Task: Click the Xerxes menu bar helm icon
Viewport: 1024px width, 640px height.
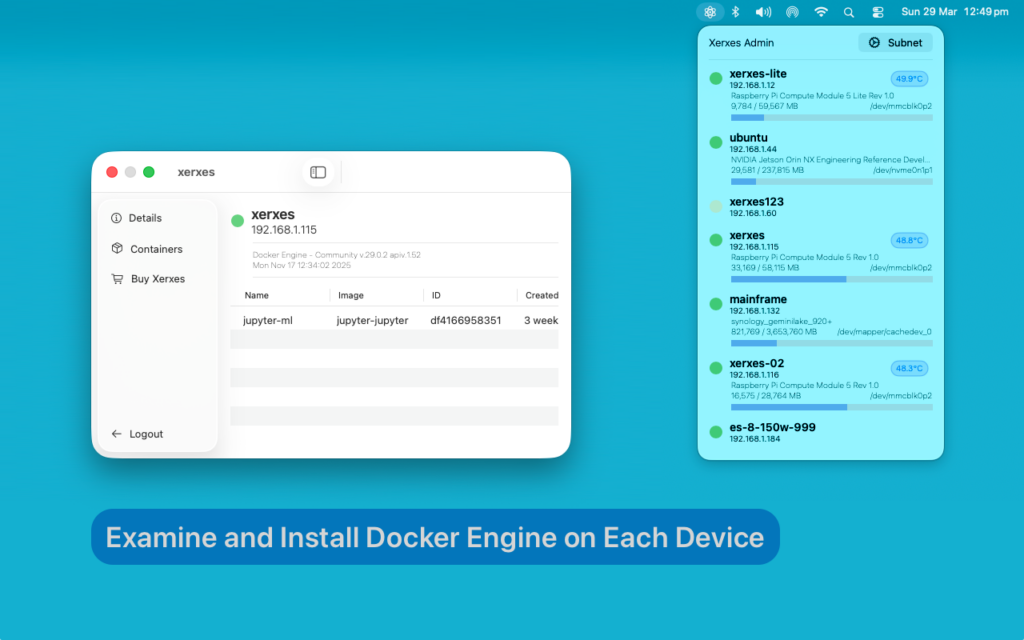Action: point(710,12)
